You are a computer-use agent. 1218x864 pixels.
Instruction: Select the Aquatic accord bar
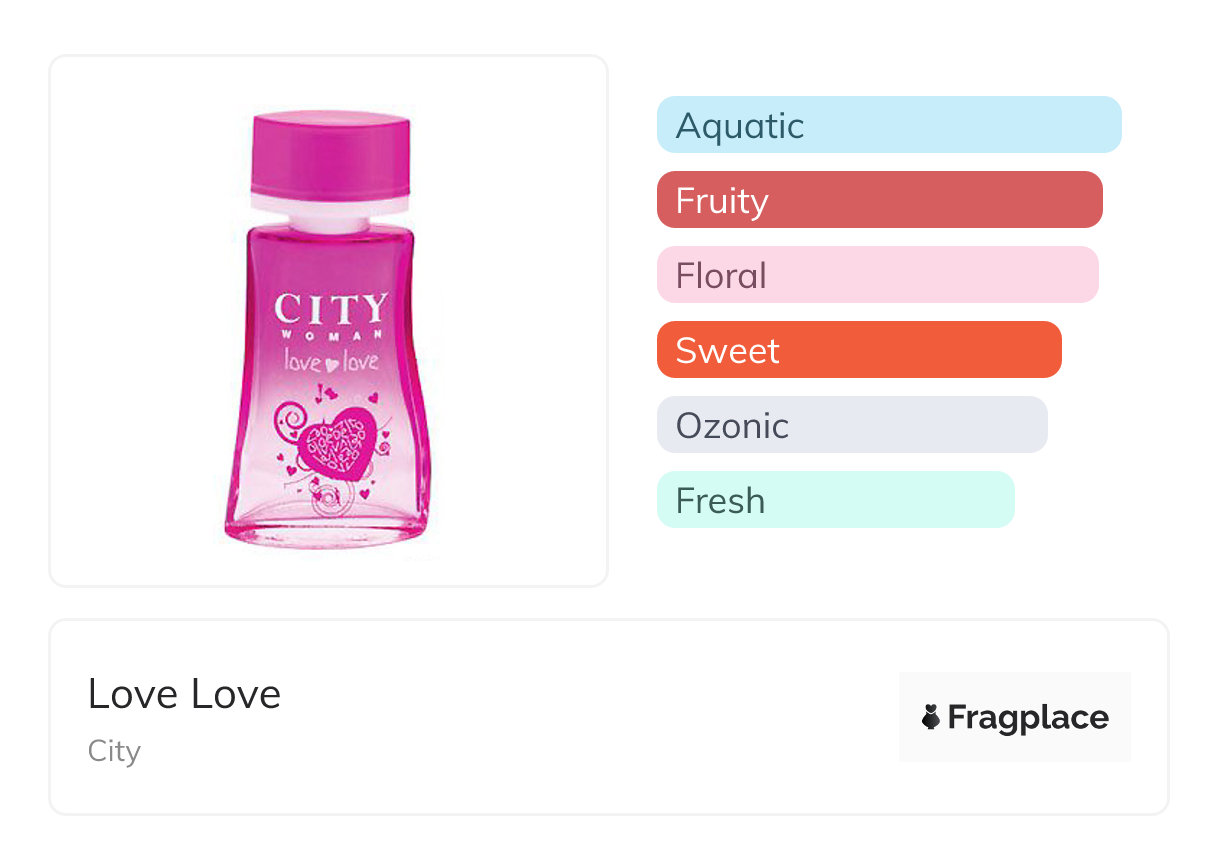[x=889, y=125]
